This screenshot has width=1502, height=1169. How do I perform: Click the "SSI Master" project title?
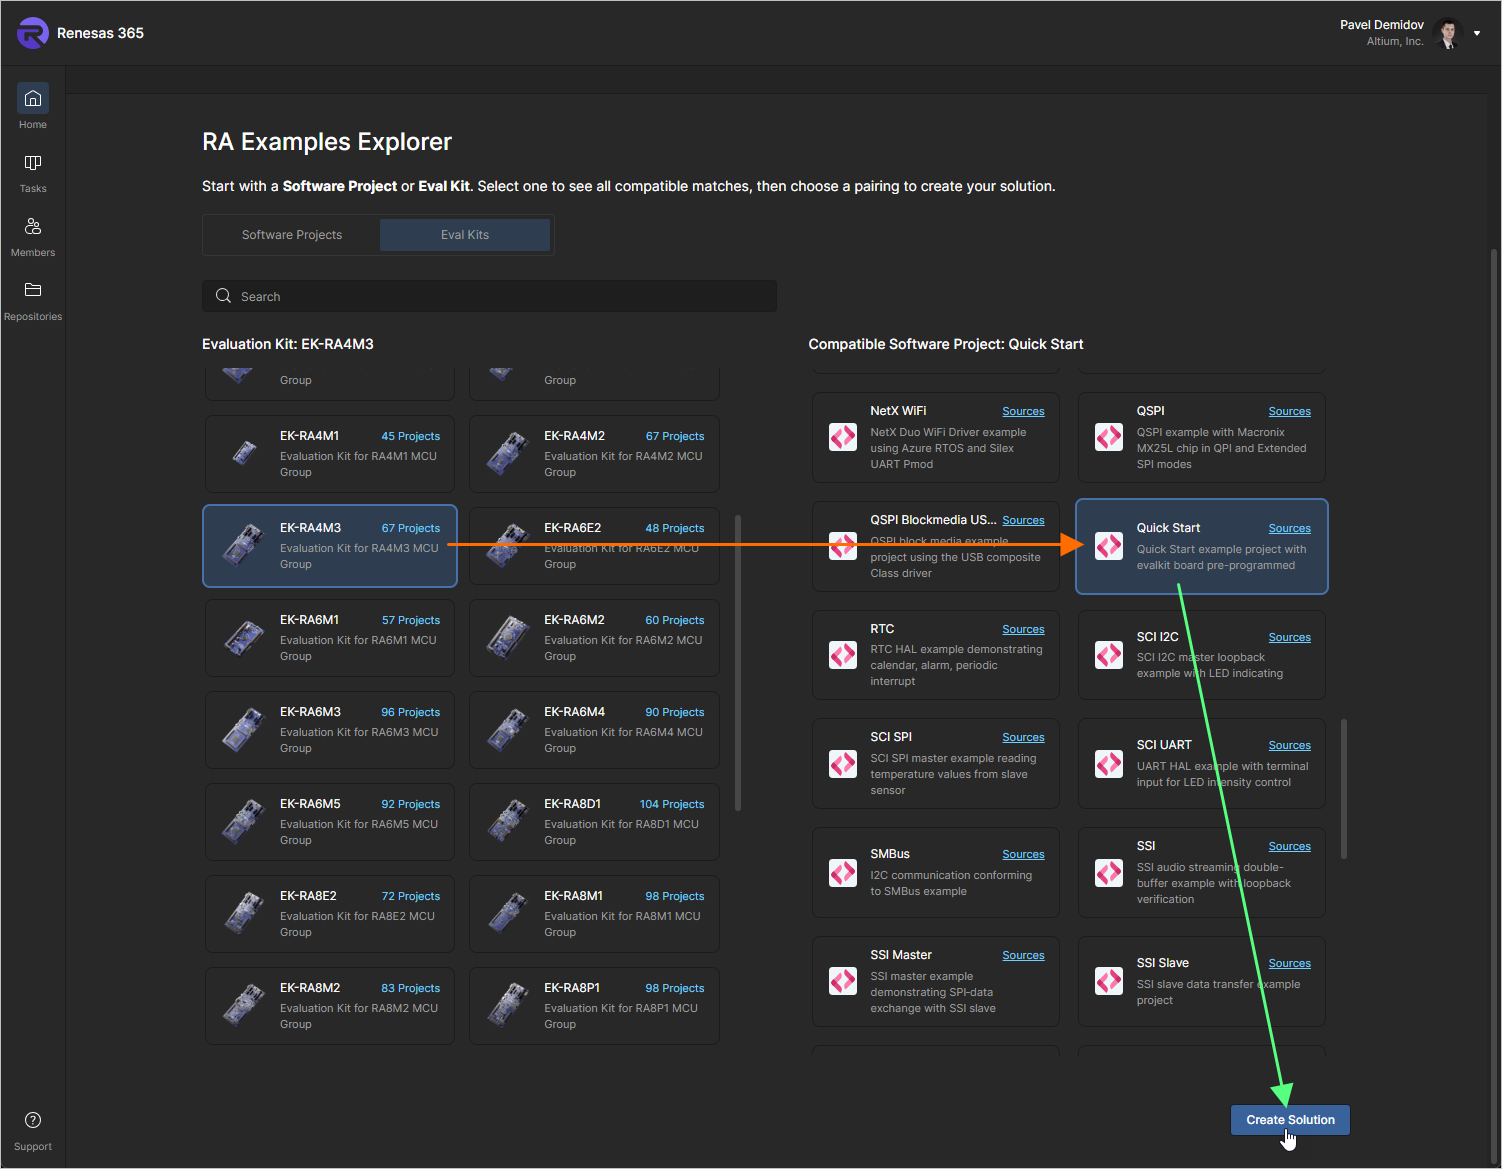click(x=901, y=955)
